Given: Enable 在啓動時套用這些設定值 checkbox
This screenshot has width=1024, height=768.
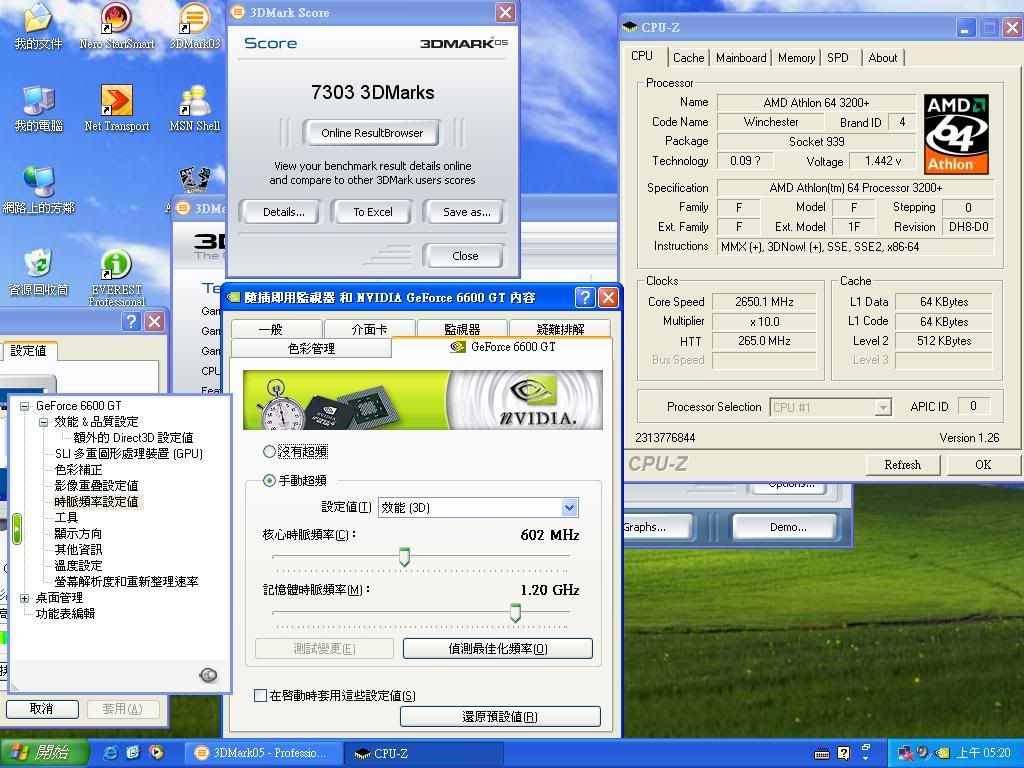Looking at the screenshot, I should click(260, 696).
